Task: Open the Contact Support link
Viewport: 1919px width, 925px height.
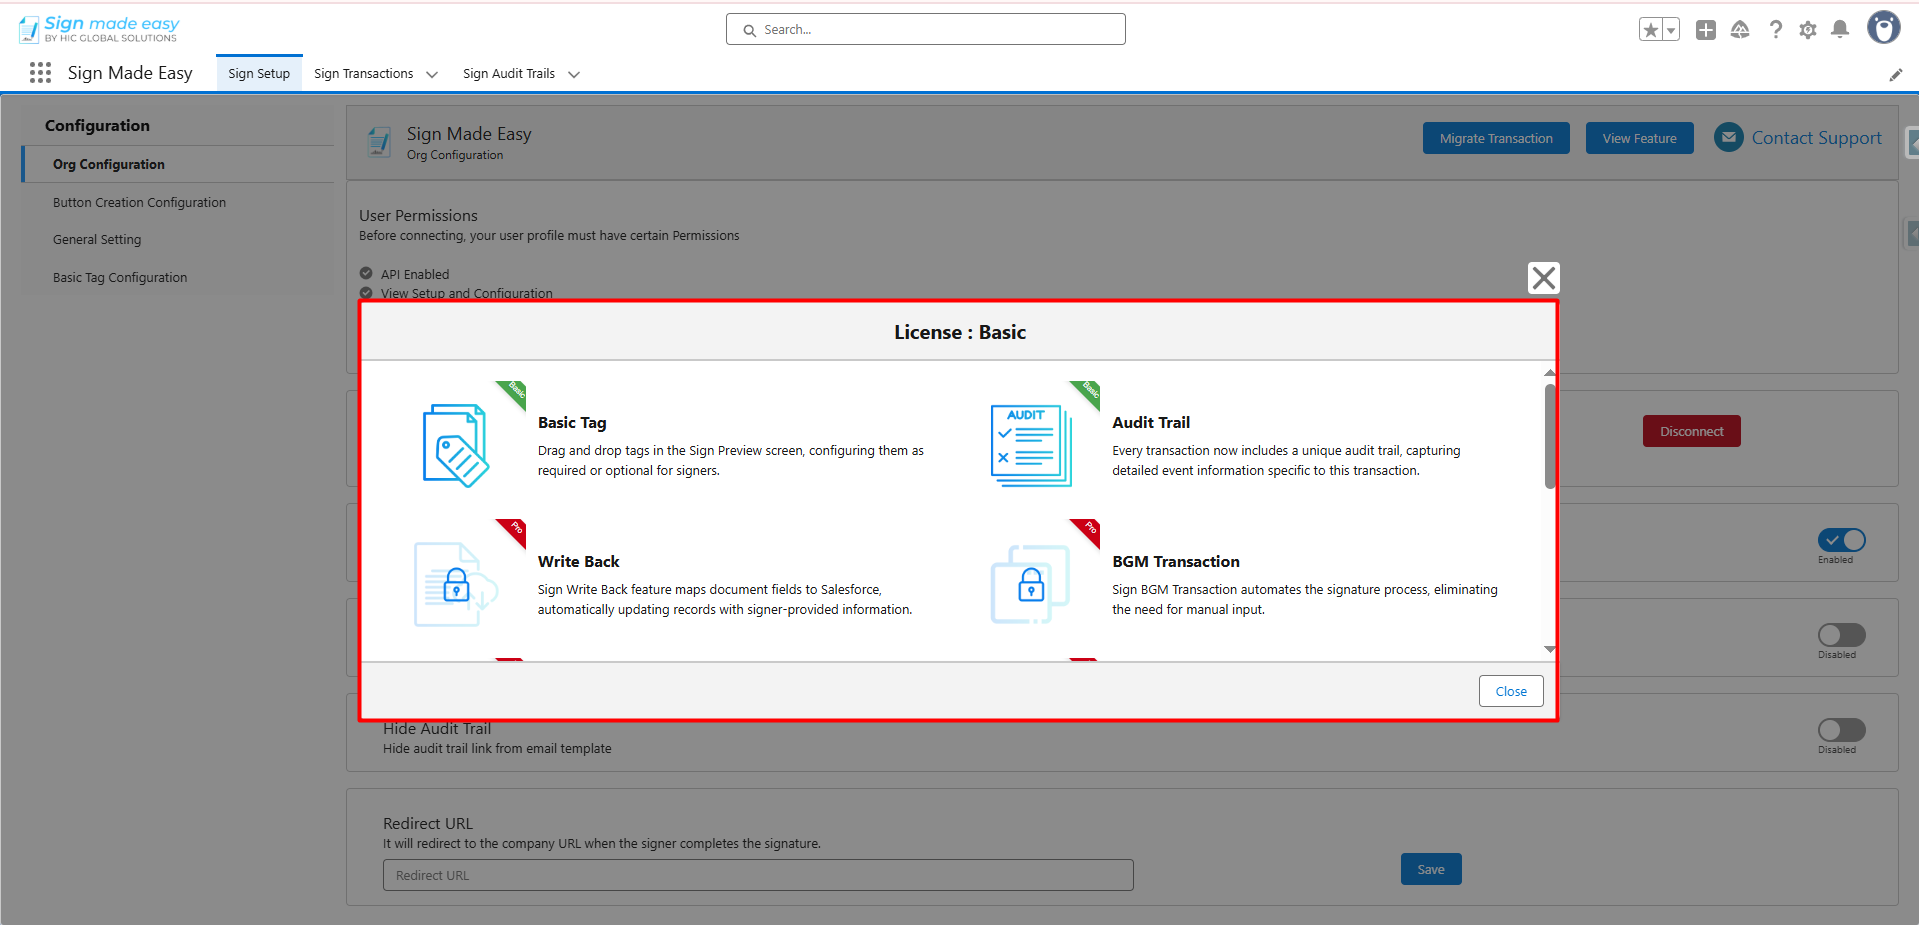Action: pyautogui.click(x=1816, y=138)
